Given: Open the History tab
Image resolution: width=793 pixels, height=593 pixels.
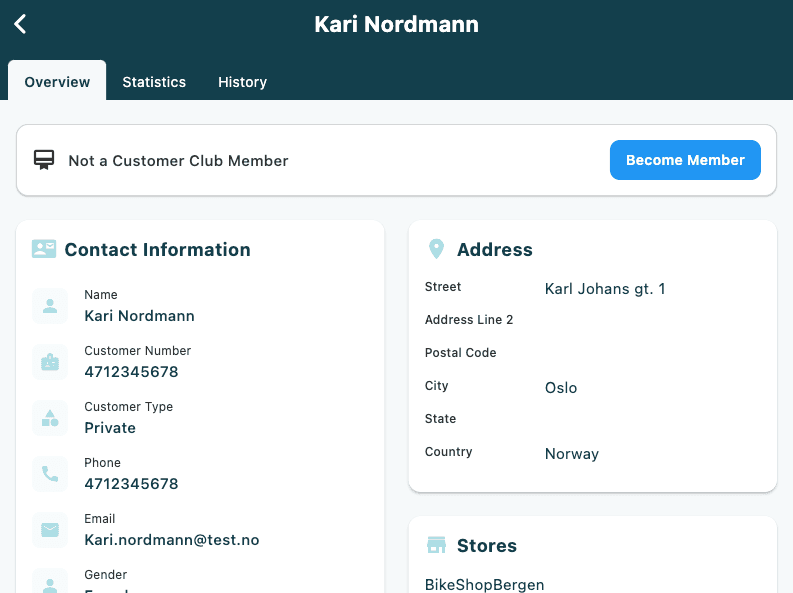Looking at the screenshot, I should [x=242, y=82].
